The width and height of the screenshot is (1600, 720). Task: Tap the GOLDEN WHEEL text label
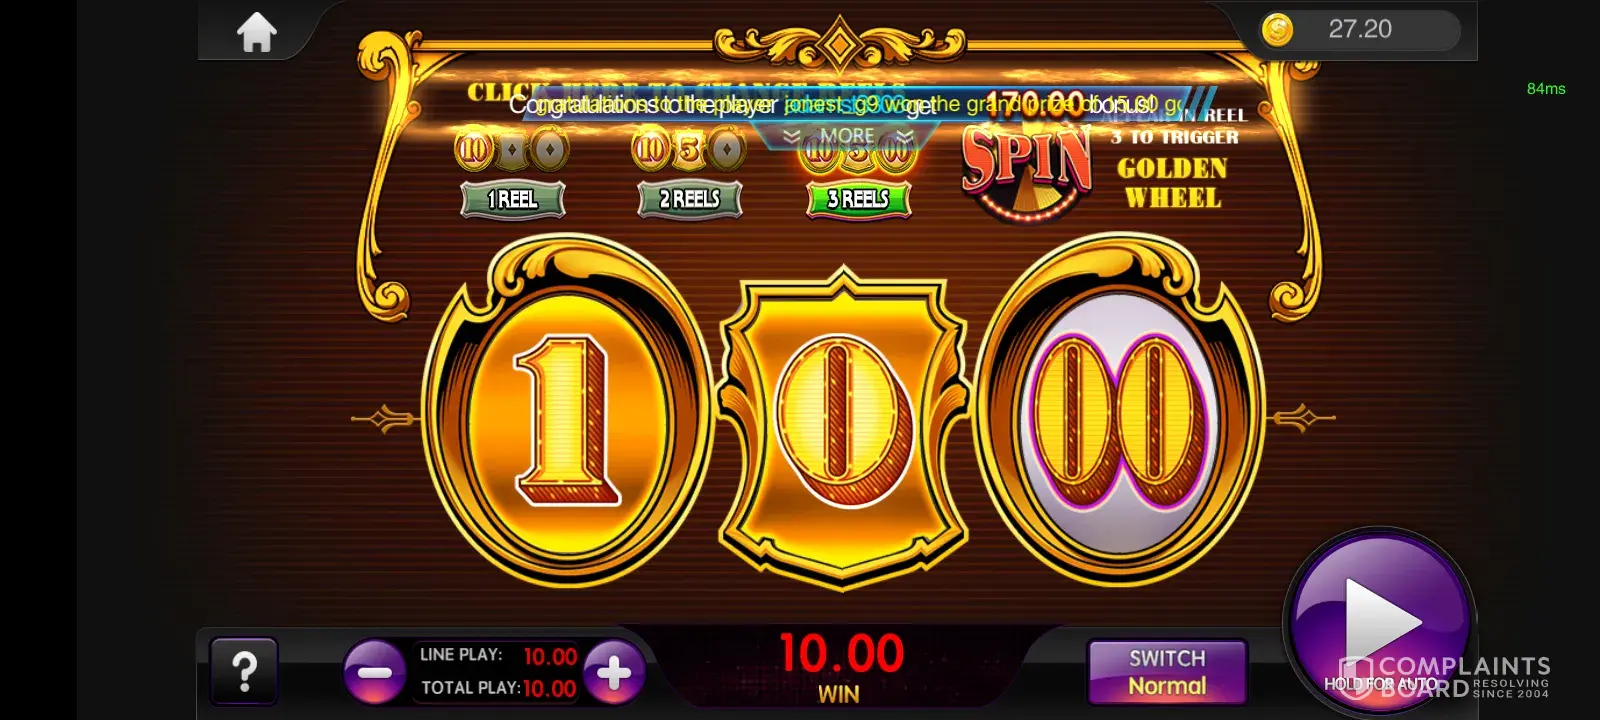tap(1173, 183)
